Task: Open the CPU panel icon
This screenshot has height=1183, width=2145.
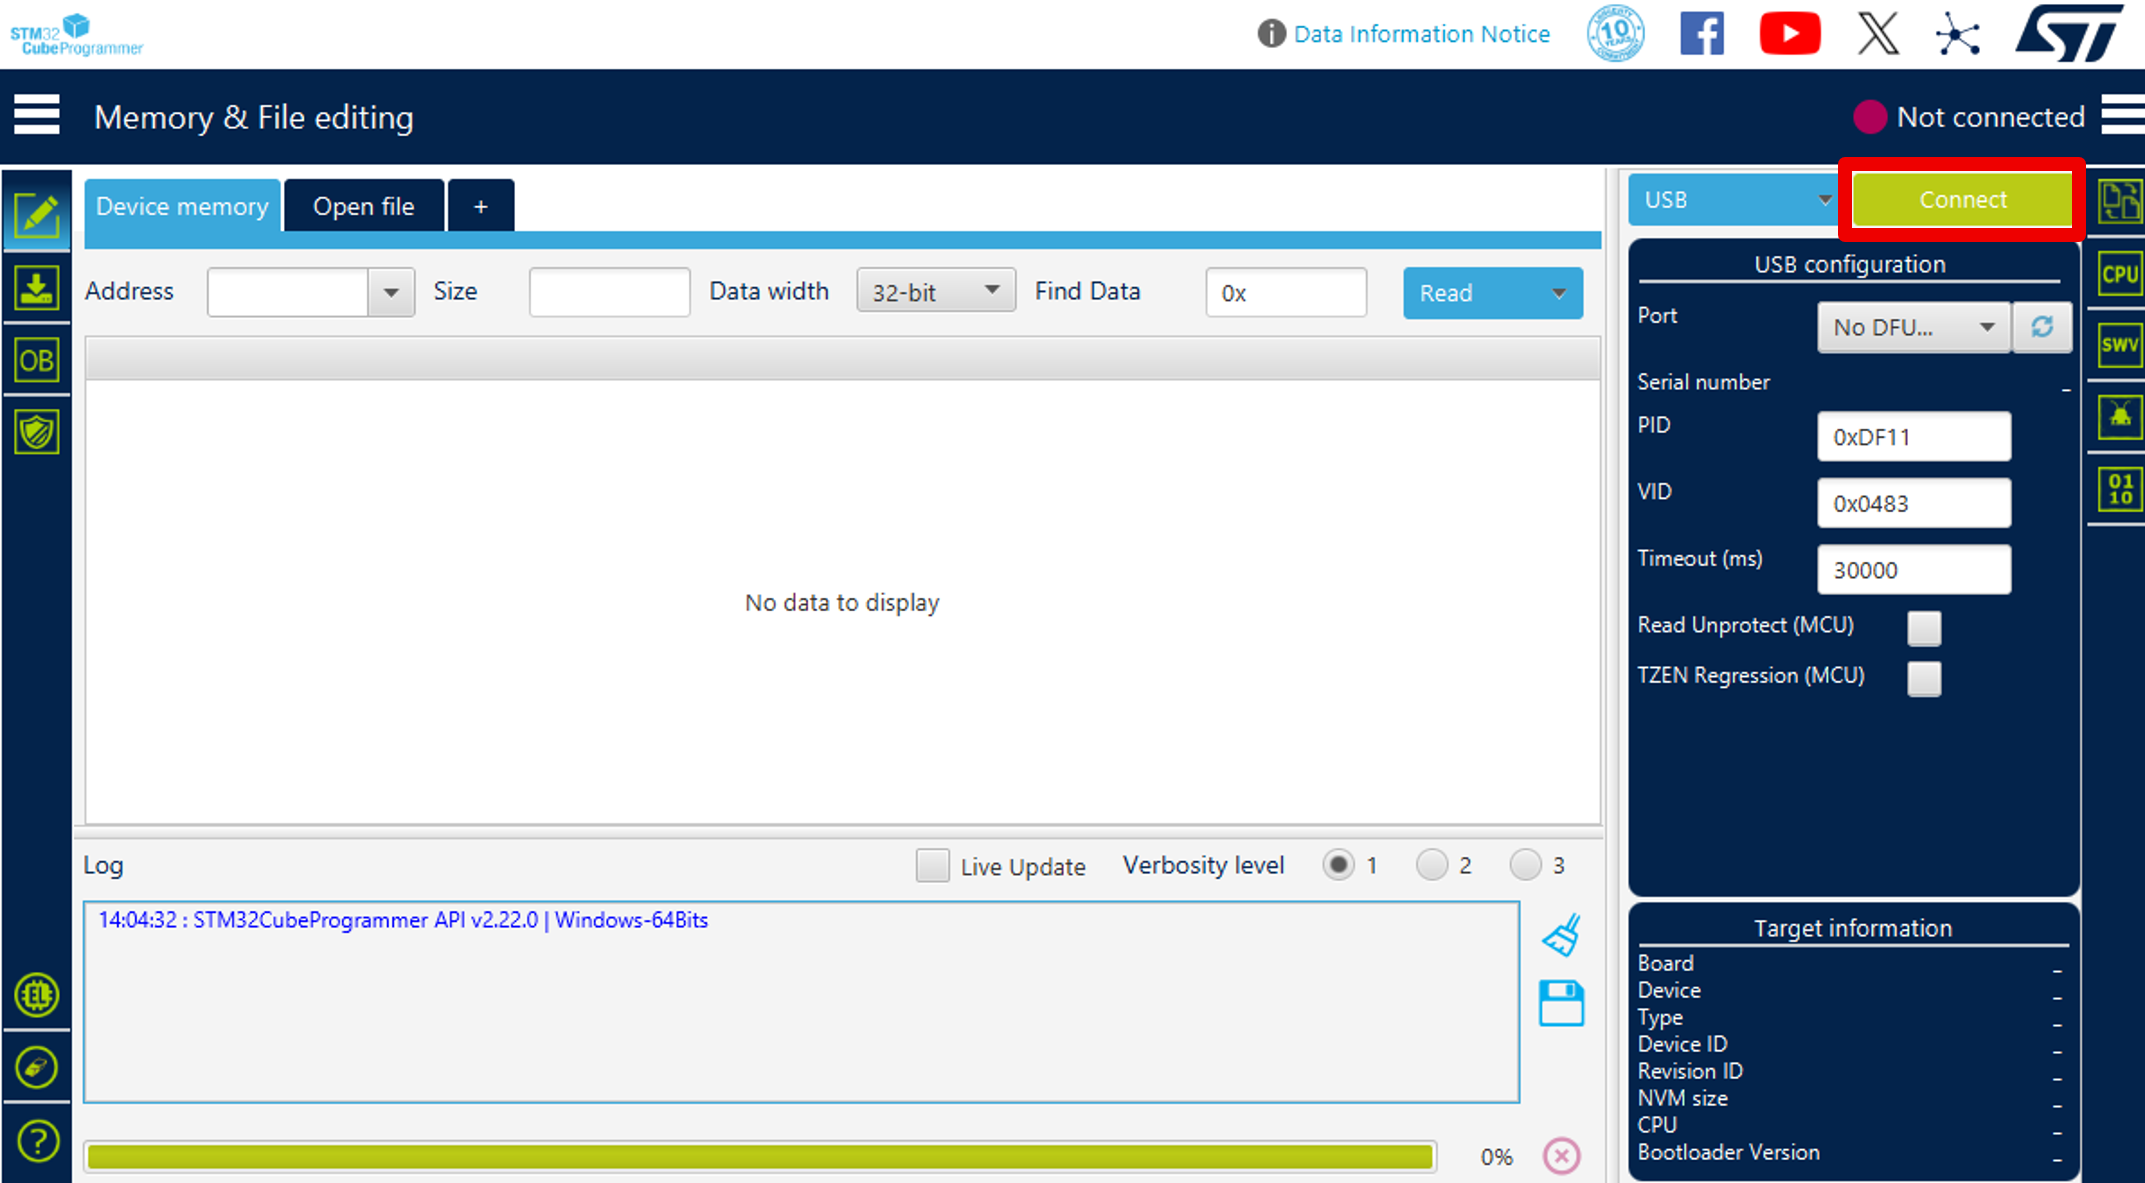Action: (2119, 274)
